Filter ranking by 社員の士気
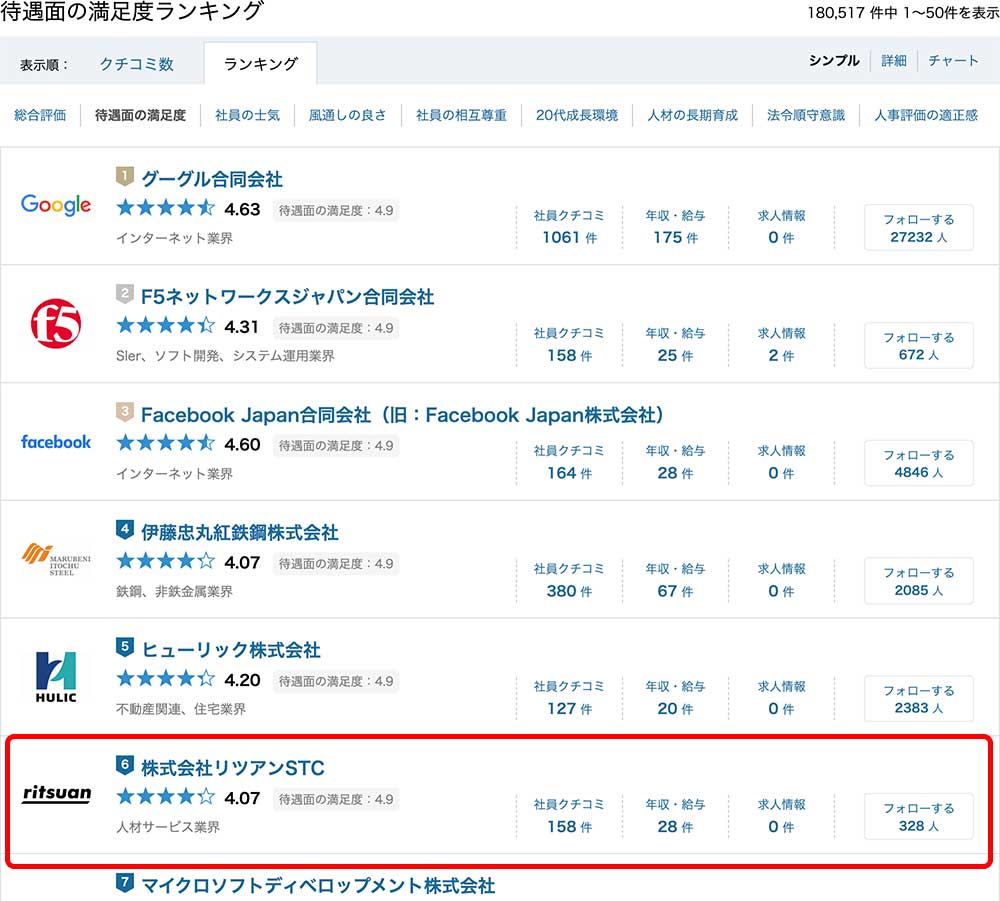Screen dimensions: 1000x901 247,115
